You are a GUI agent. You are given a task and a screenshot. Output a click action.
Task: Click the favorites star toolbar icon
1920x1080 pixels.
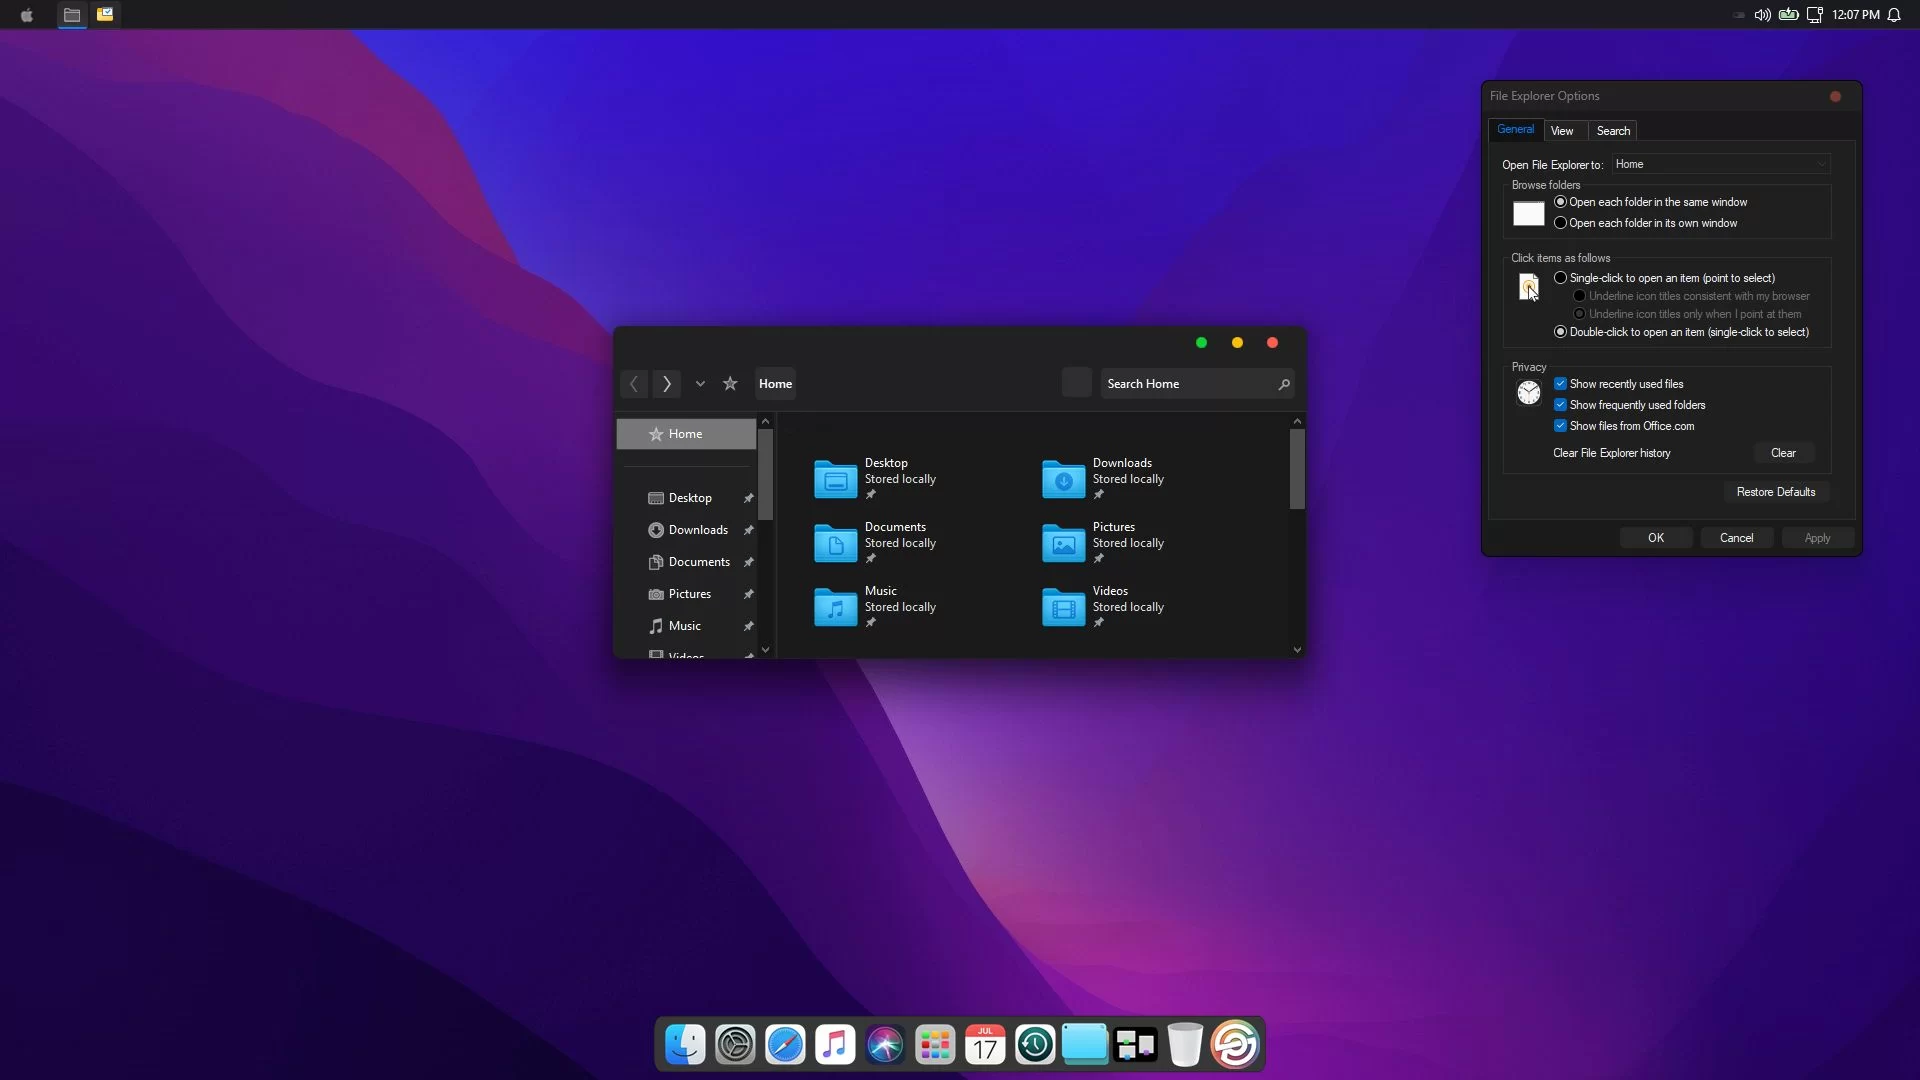[x=730, y=384]
